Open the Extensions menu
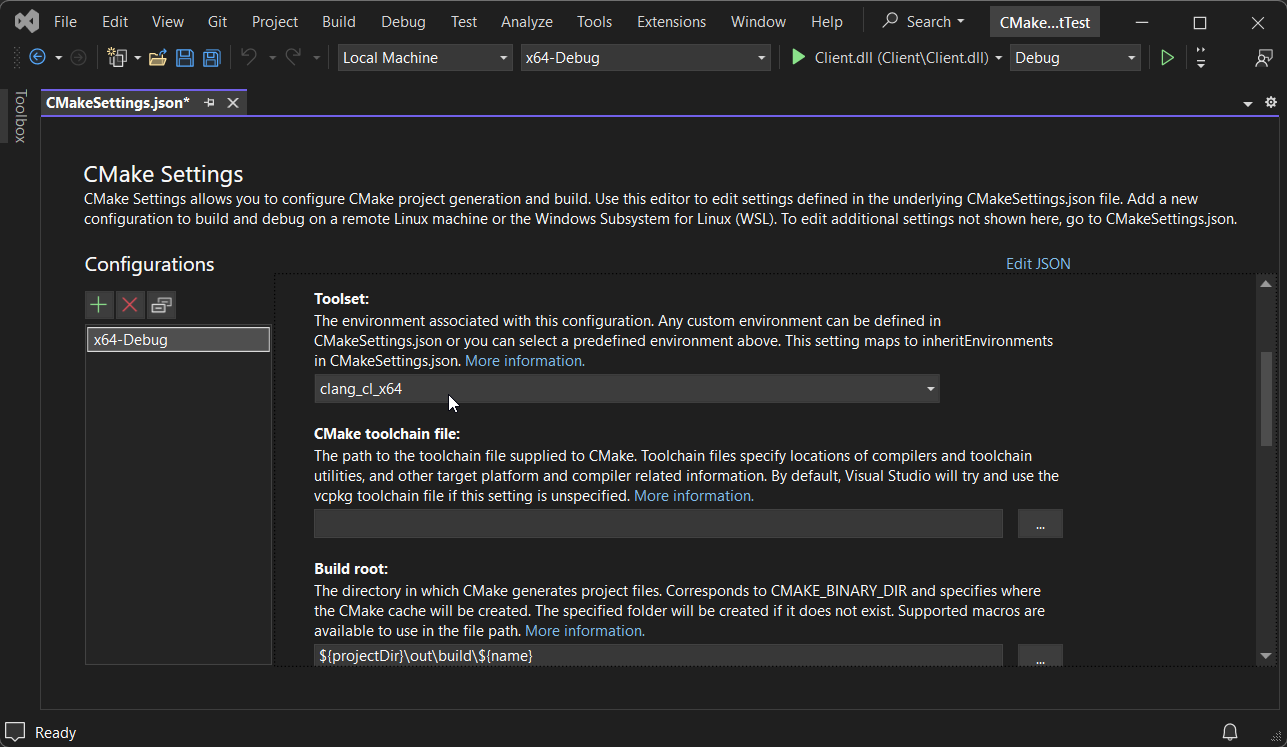The width and height of the screenshot is (1287, 747). pyautogui.click(x=671, y=21)
